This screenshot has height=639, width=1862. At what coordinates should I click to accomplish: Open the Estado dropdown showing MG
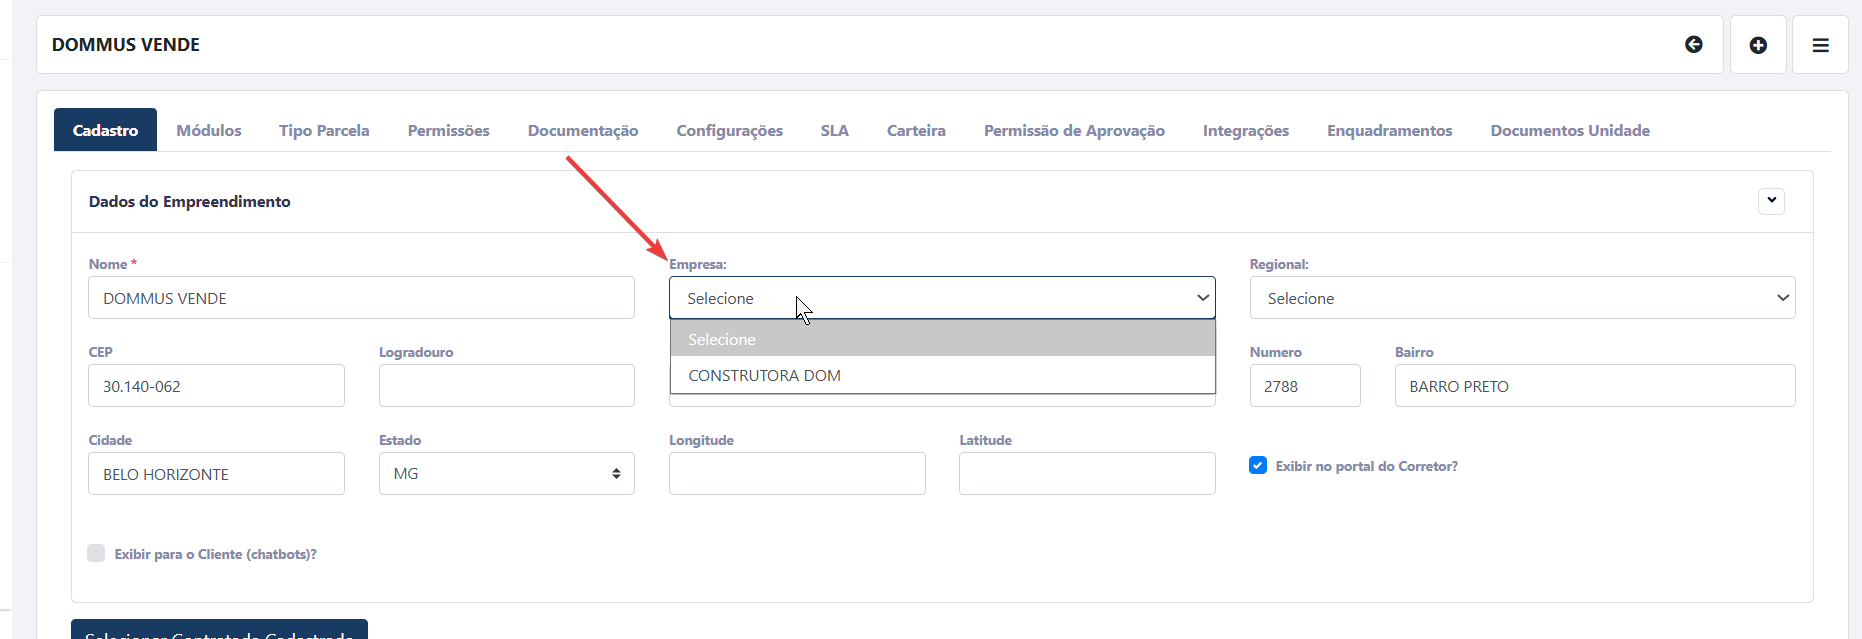pyautogui.click(x=507, y=474)
